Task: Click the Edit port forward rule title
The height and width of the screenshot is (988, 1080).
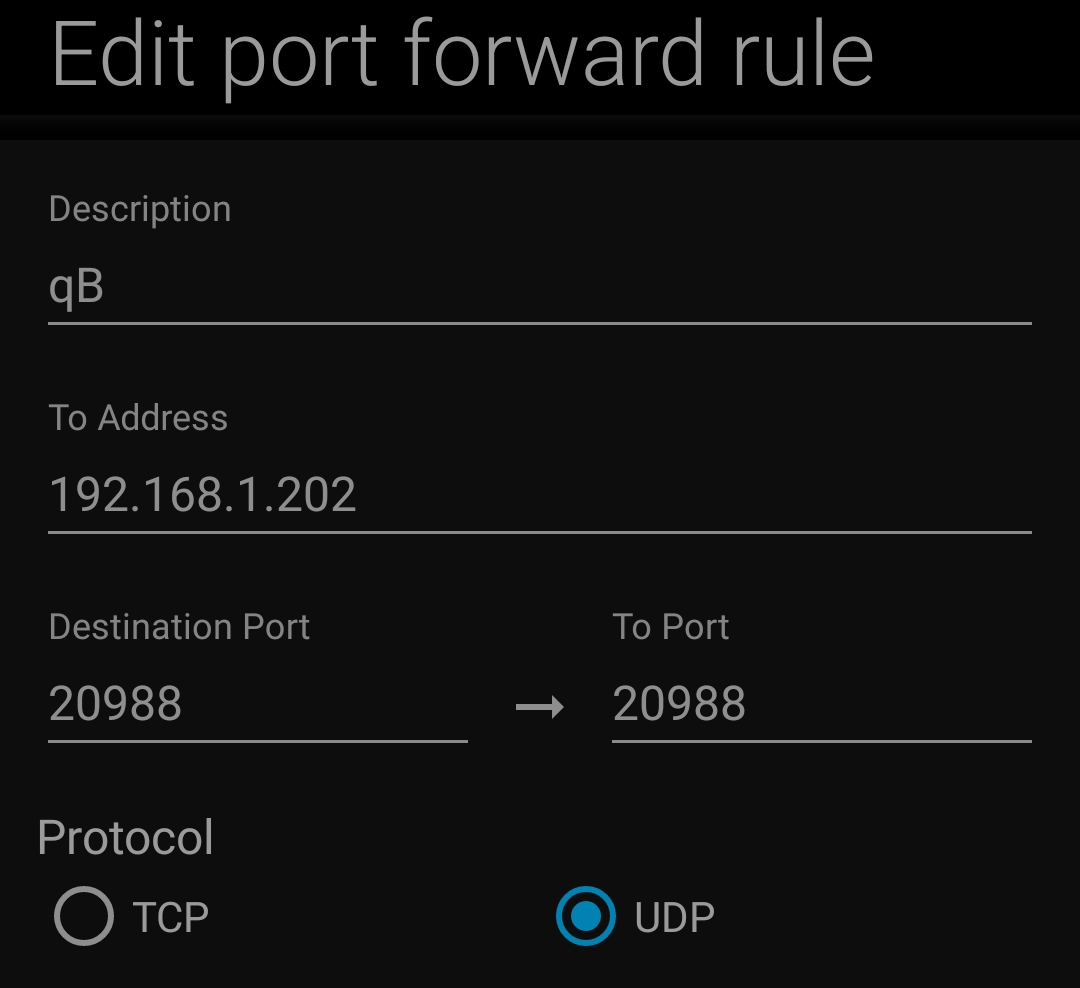Action: pyautogui.click(x=462, y=55)
